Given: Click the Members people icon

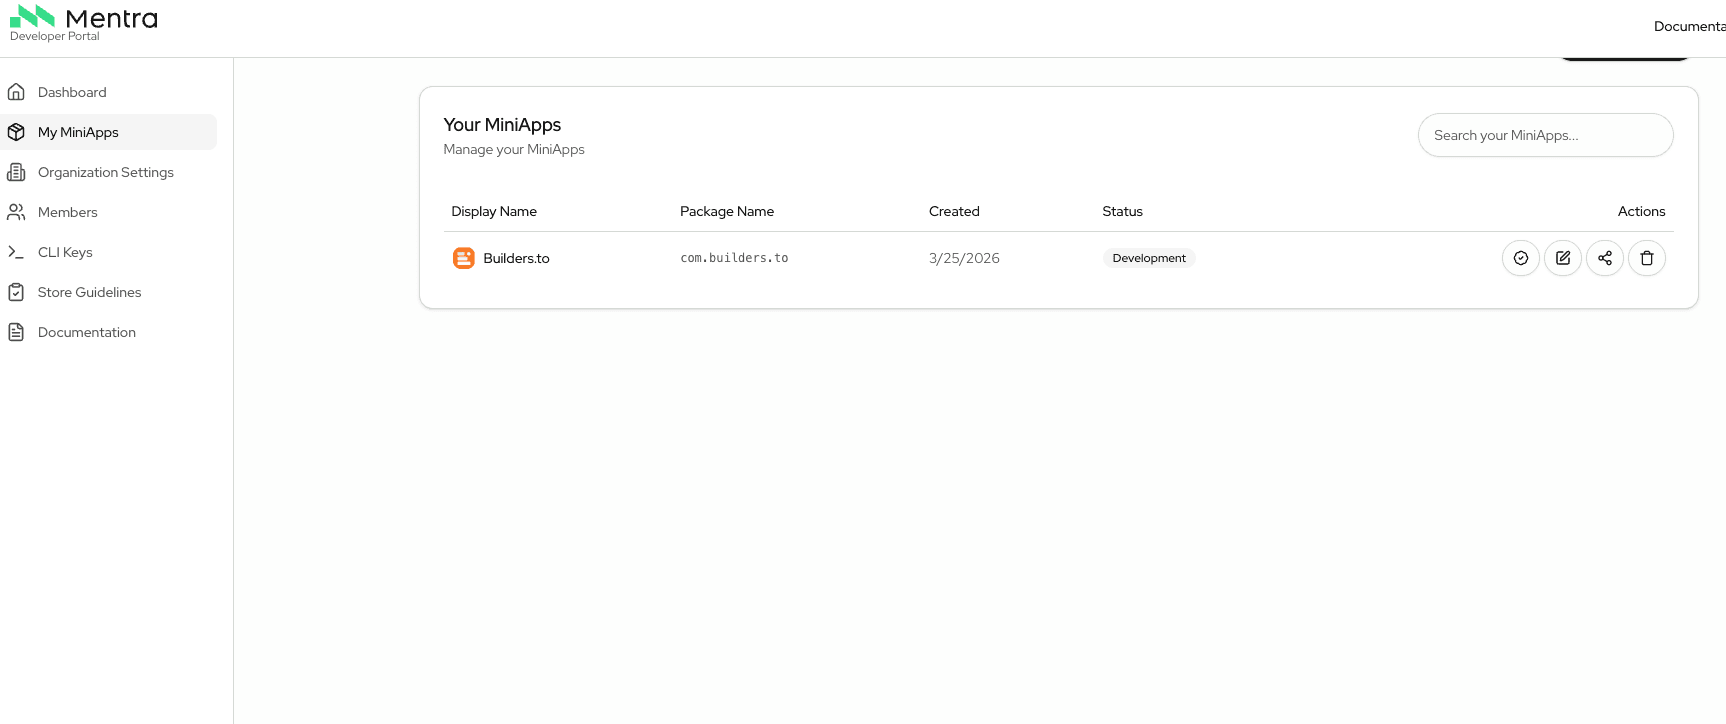Looking at the screenshot, I should 16,212.
